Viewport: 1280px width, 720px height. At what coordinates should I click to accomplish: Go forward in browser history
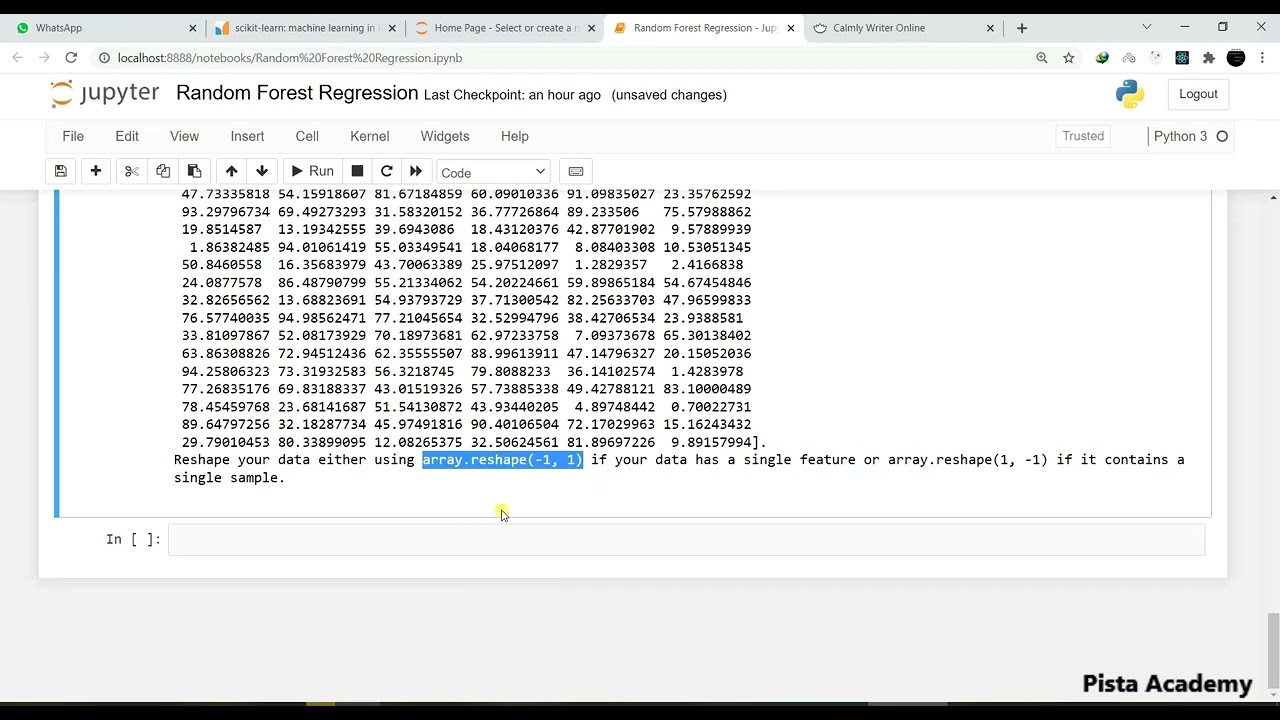point(44,58)
